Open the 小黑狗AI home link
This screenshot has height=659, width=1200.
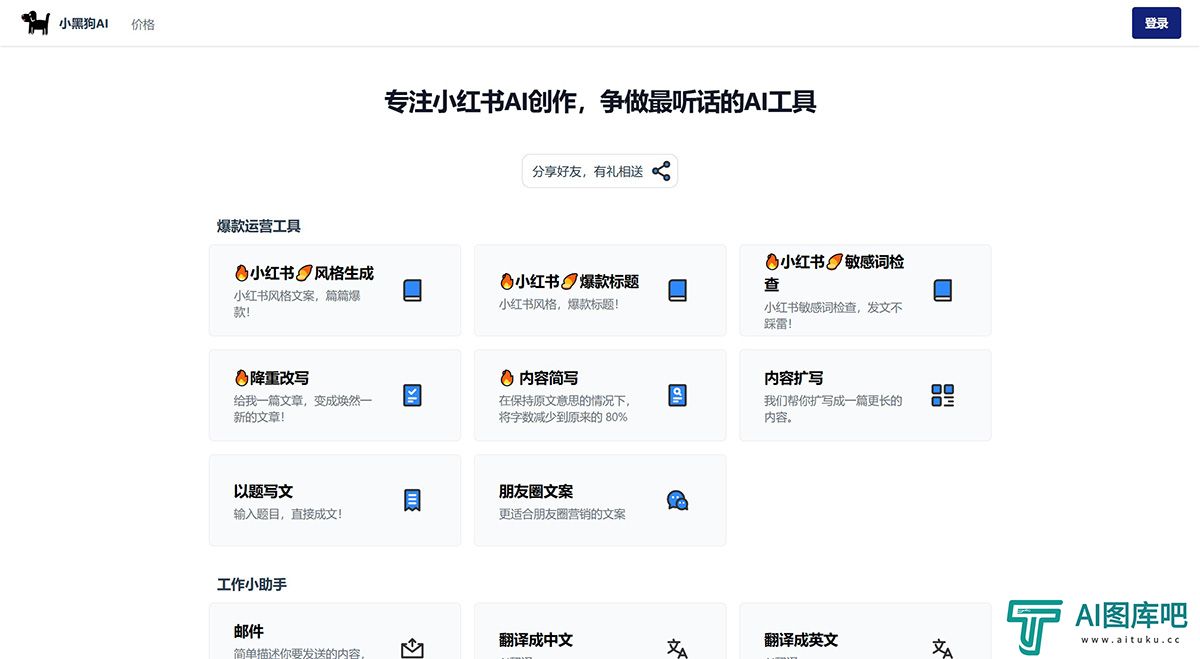(x=83, y=23)
